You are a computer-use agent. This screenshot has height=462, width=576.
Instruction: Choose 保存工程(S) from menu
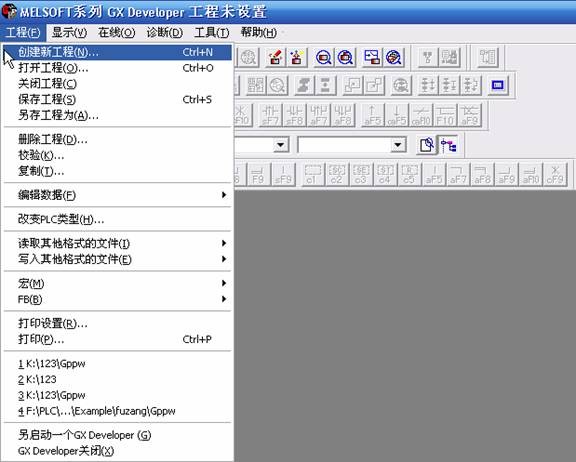[x=118, y=100]
